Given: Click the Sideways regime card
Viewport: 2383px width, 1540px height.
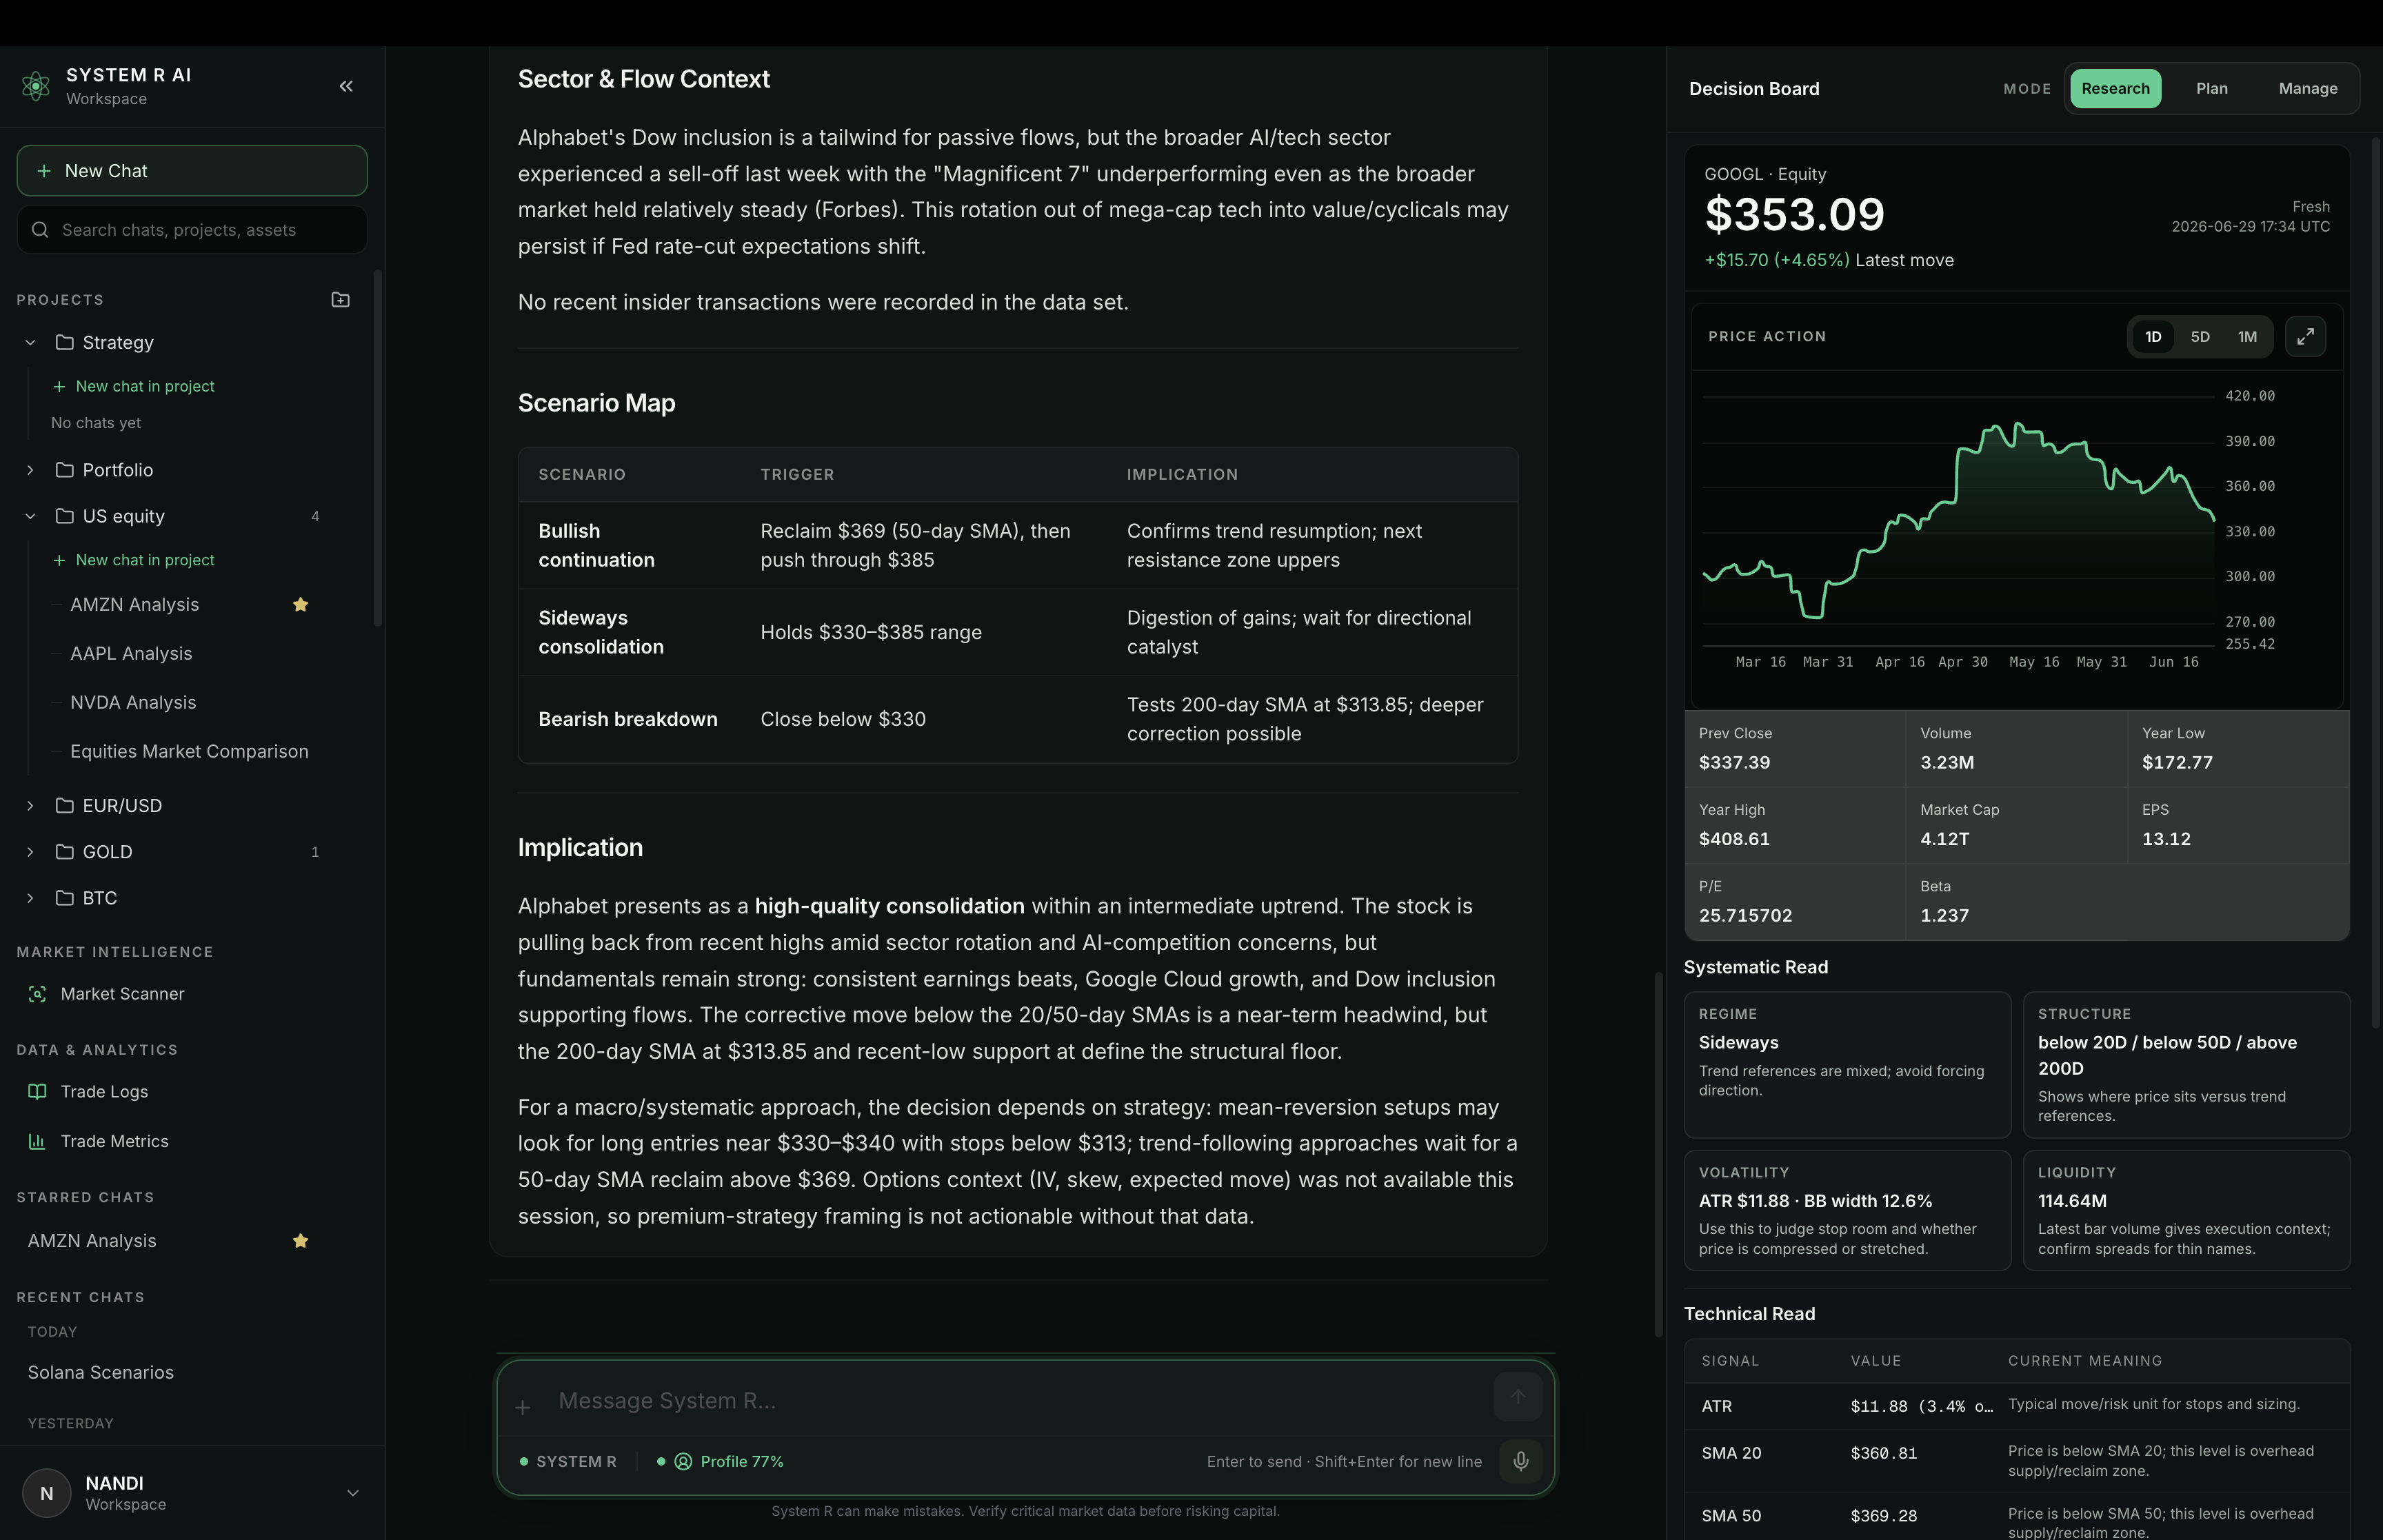Looking at the screenshot, I should (x=1847, y=1064).
